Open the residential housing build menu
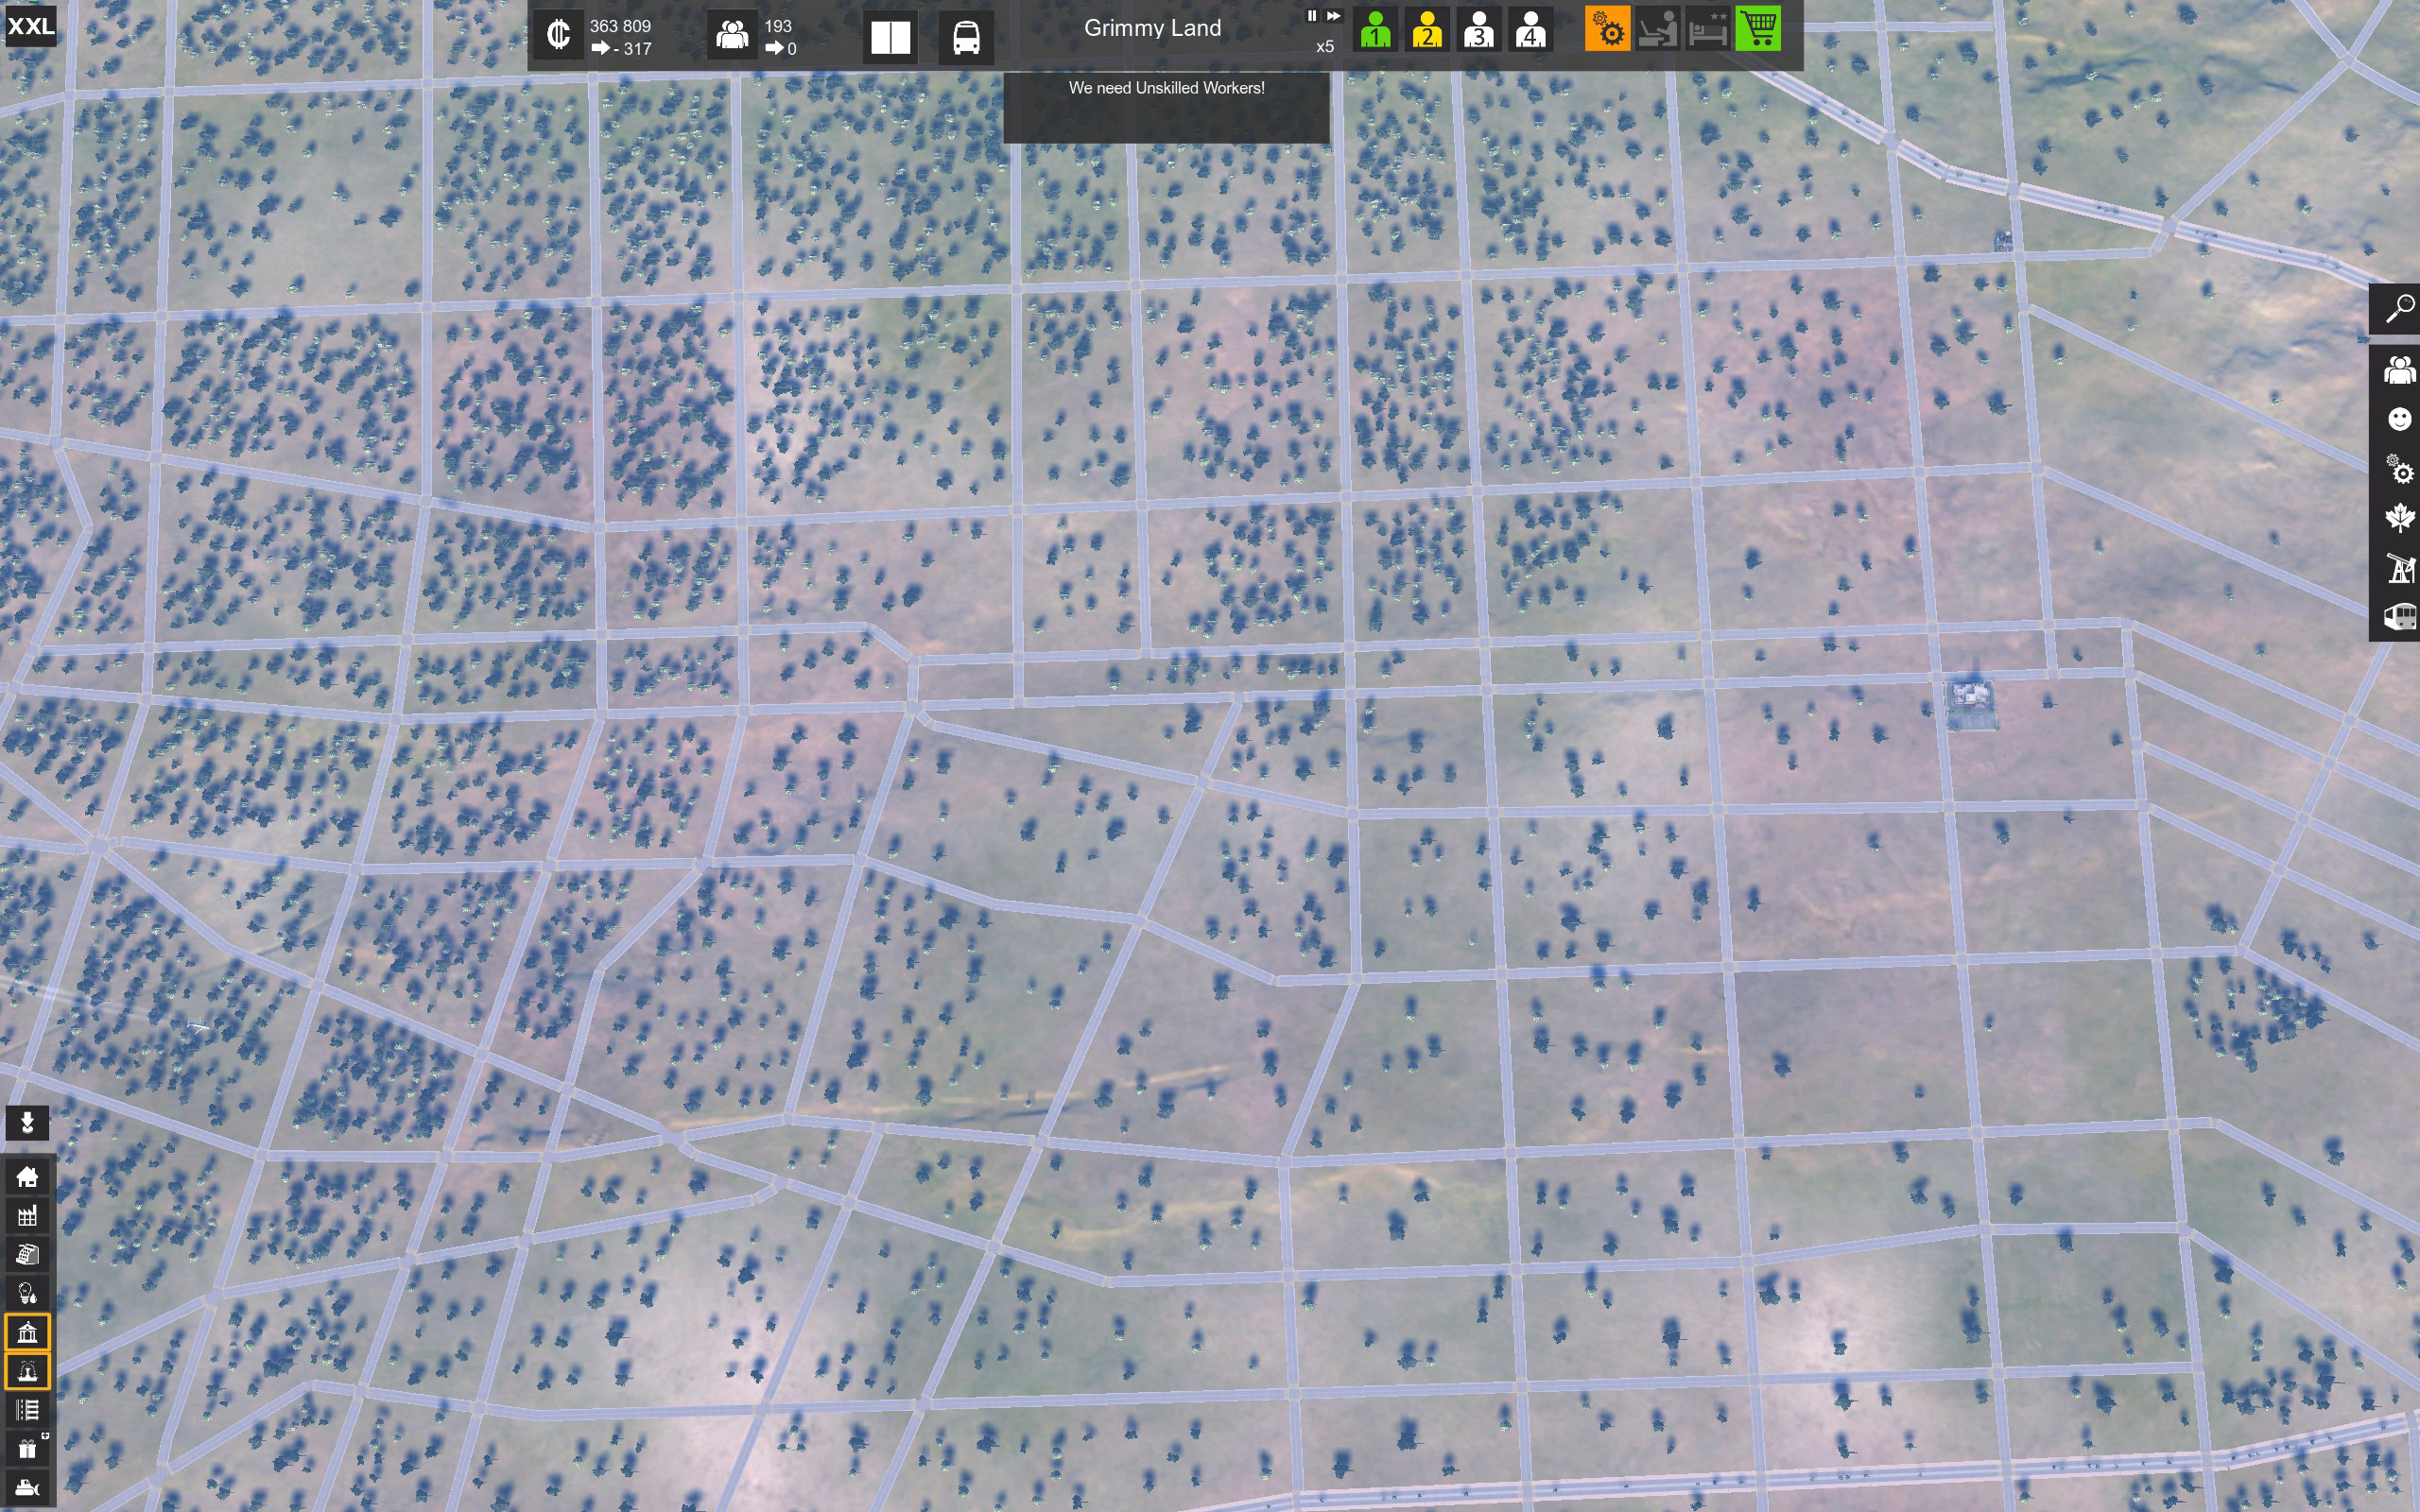Screen dimensions: 2420x1512 click(x=27, y=1176)
